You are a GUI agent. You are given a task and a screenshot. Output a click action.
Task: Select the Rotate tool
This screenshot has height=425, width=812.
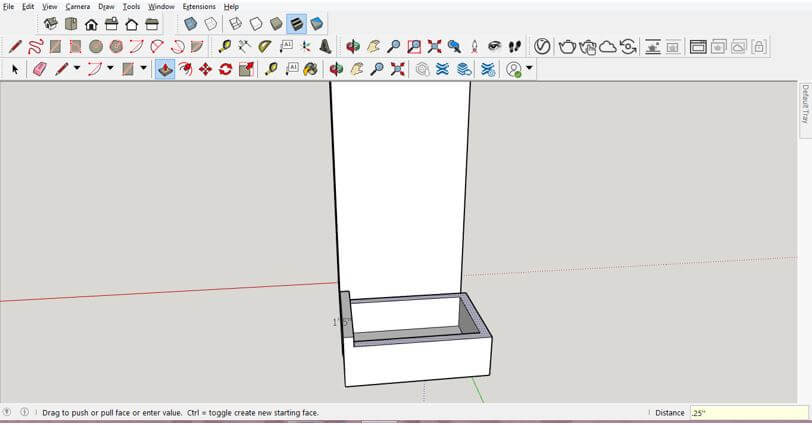click(x=225, y=69)
